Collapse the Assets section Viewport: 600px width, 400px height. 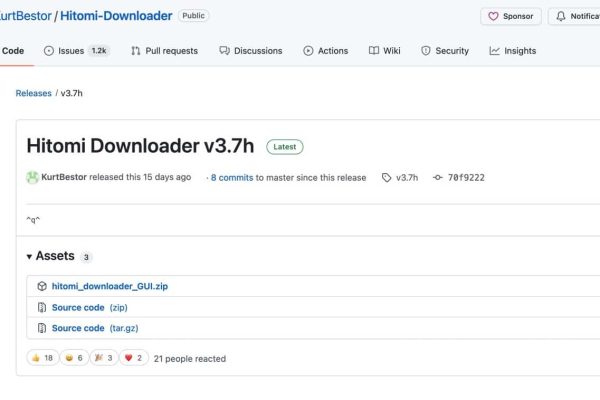(x=29, y=257)
